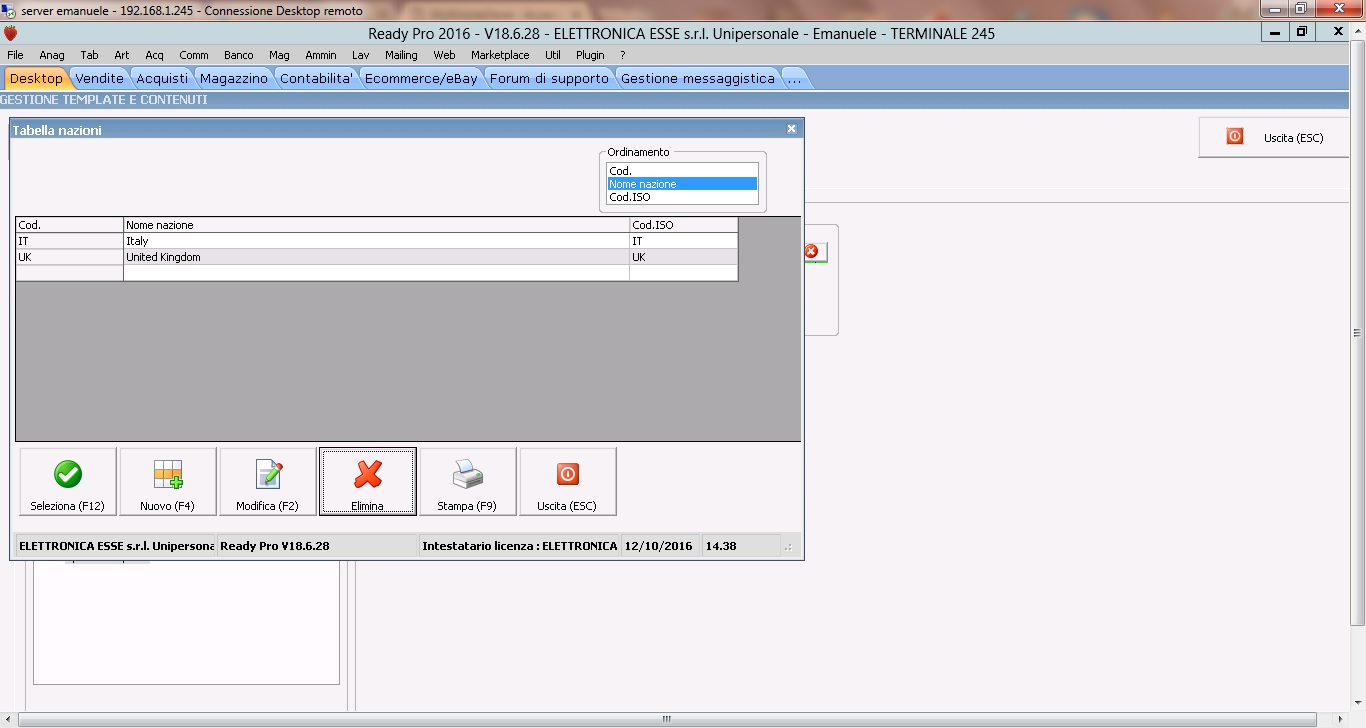Switch to the Vendite tab
The width and height of the screenshot is (1366, 728).
pos(100,78)
